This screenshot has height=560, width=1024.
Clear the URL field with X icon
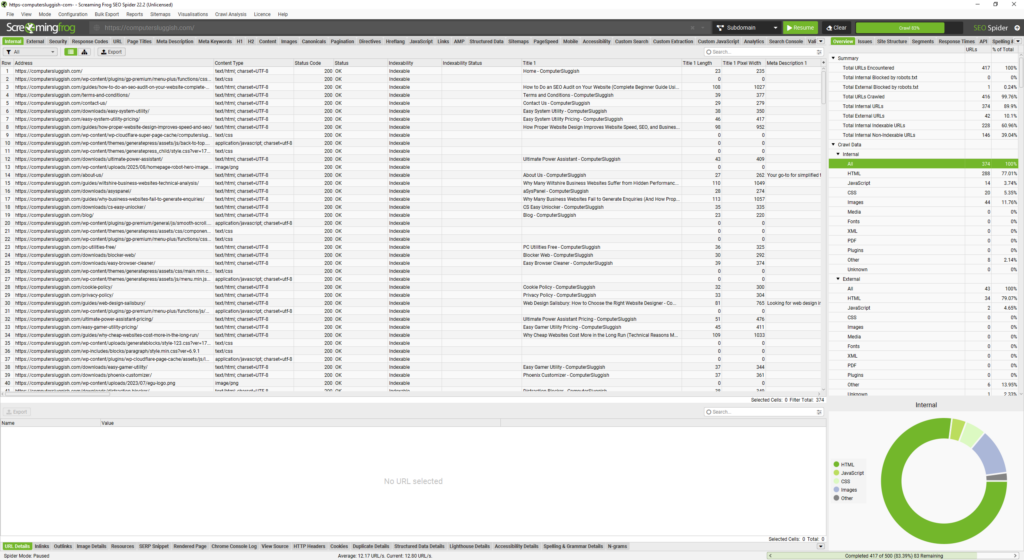(692, 27)
